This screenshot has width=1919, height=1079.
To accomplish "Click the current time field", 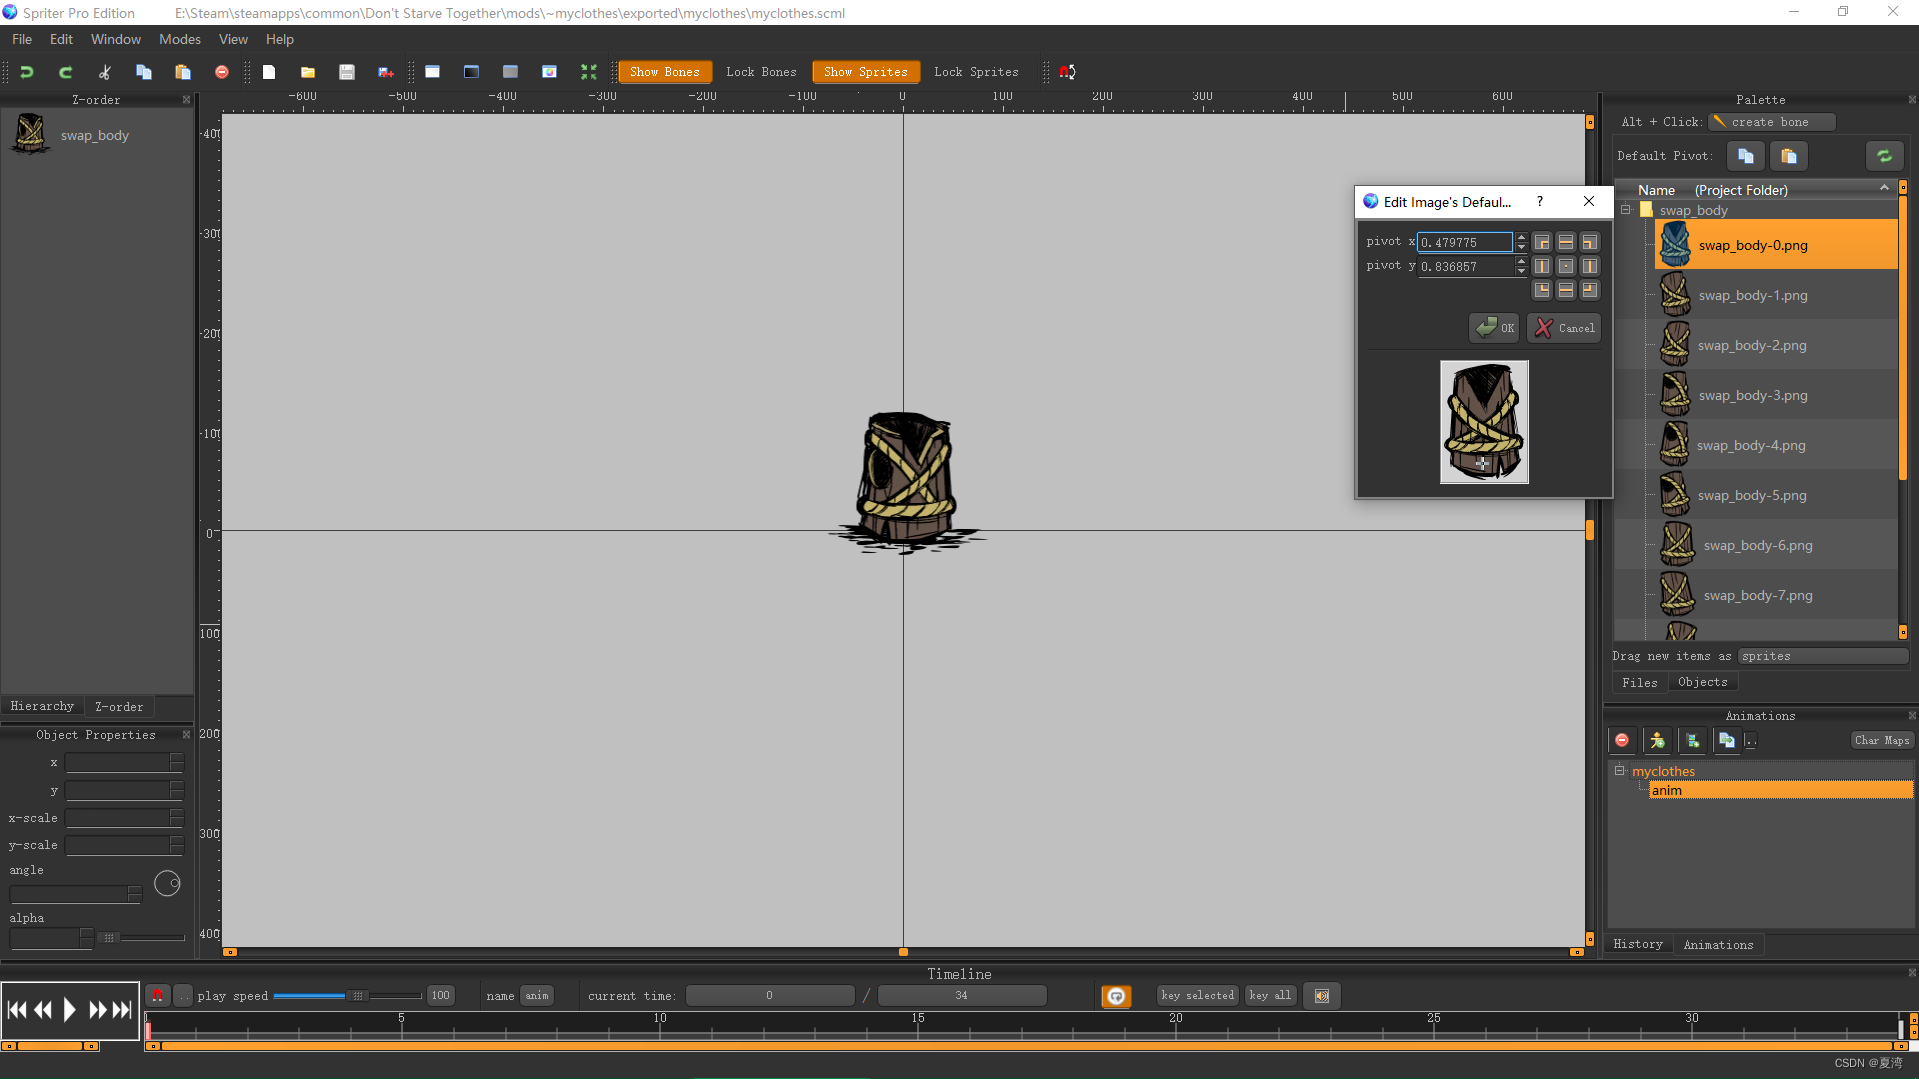I will click(769, 996).
